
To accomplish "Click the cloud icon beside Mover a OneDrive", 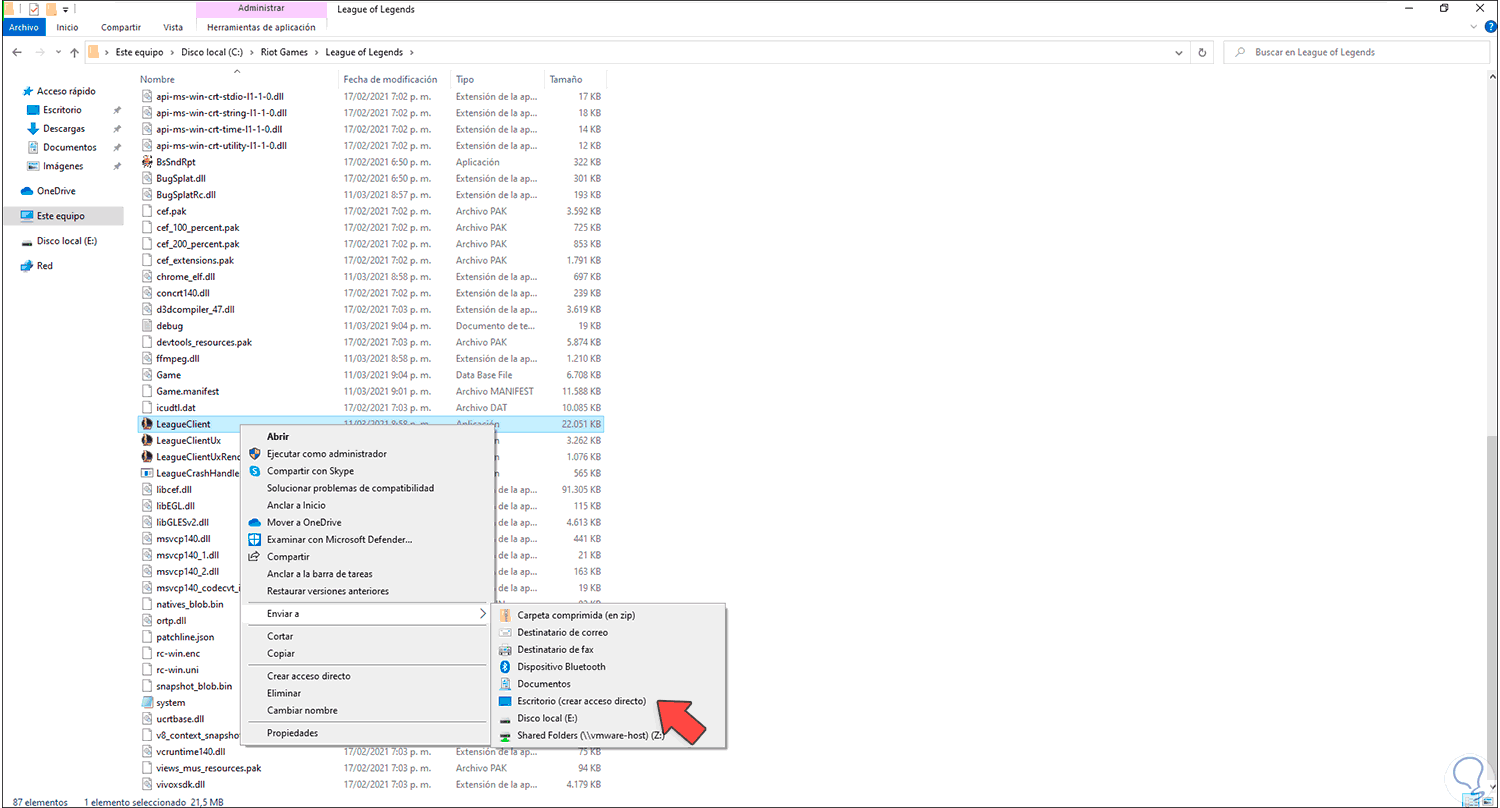I will point(254,522).
